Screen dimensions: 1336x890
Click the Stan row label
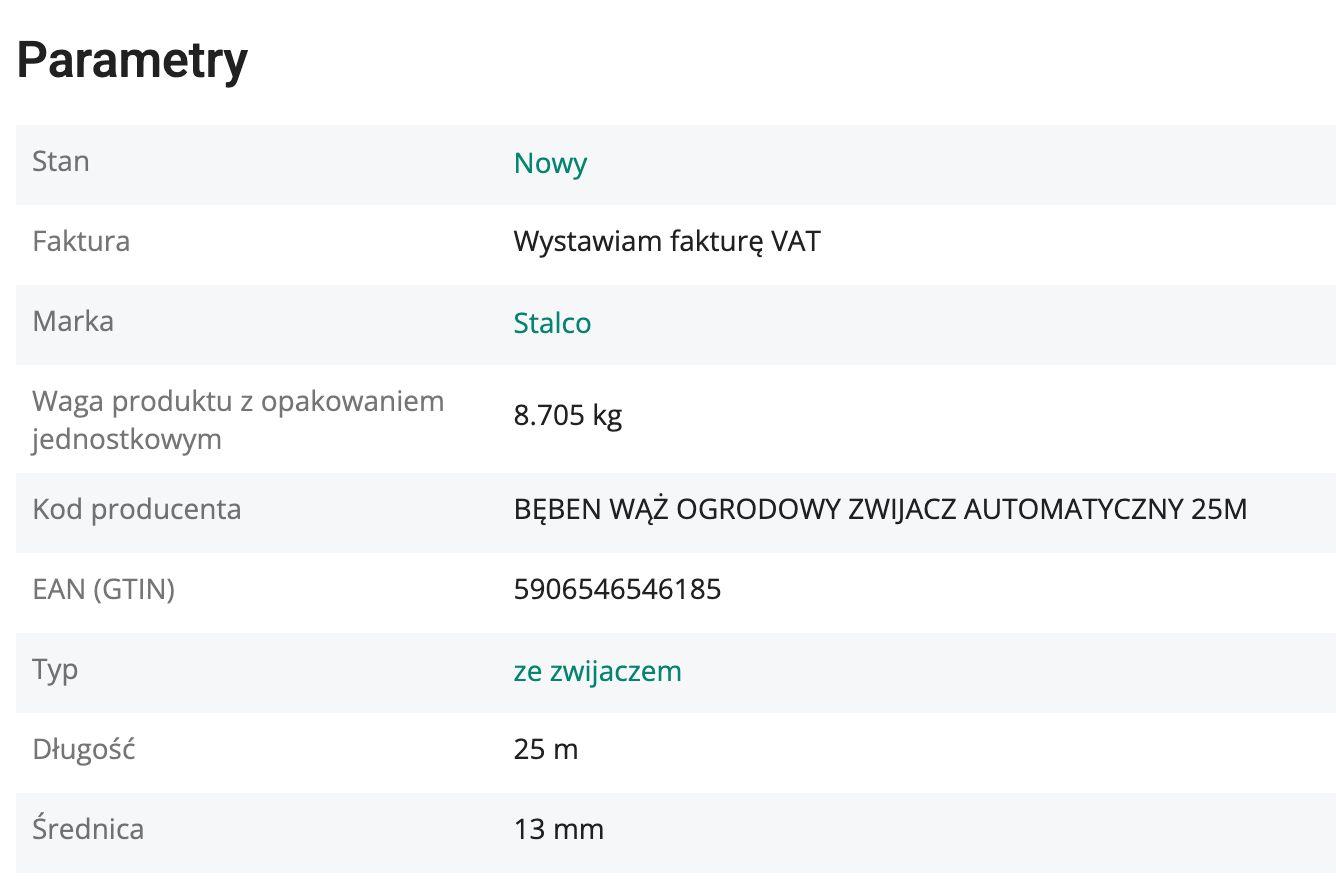61,162
